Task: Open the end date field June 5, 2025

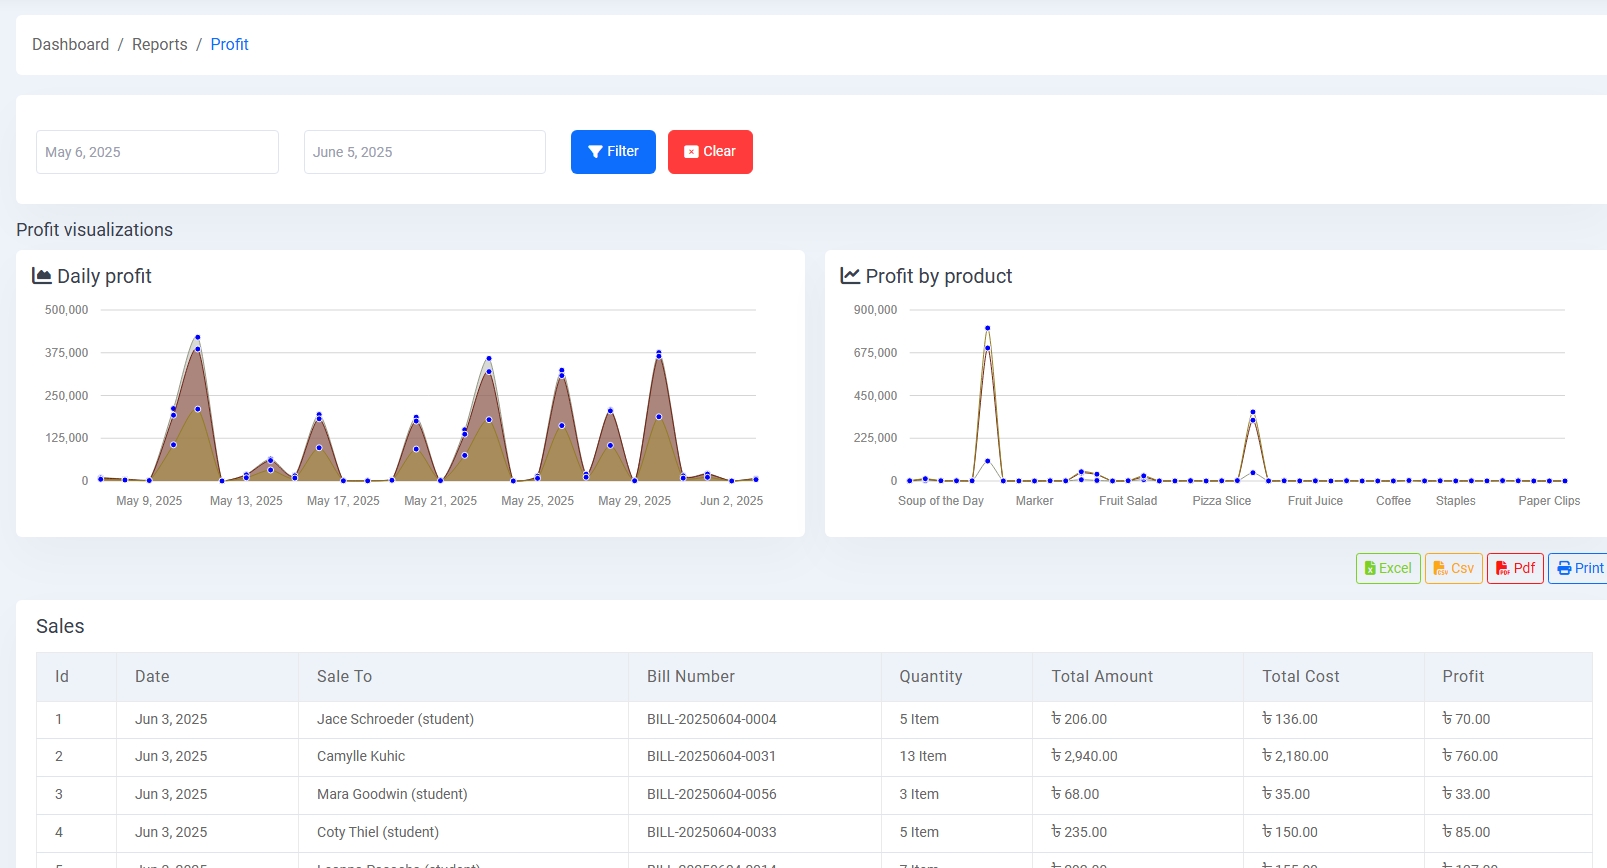Action: click(424, 152)
